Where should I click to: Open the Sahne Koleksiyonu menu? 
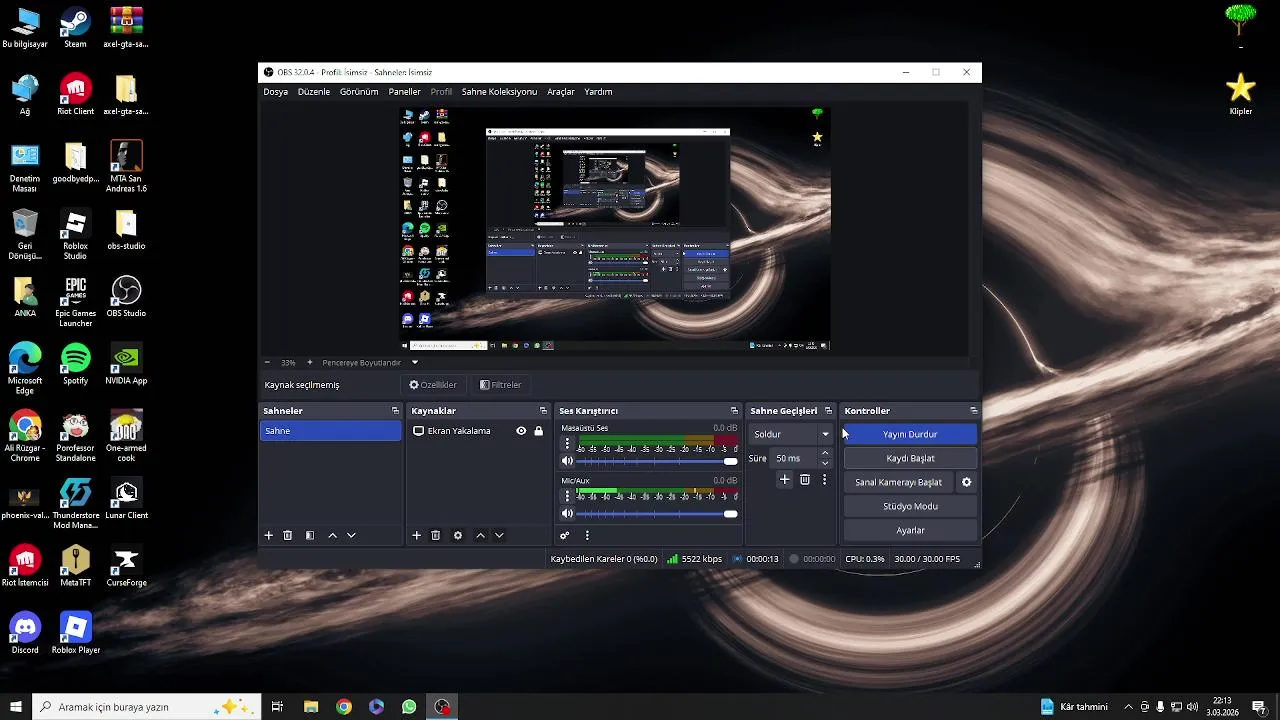[x=499, y=92]
